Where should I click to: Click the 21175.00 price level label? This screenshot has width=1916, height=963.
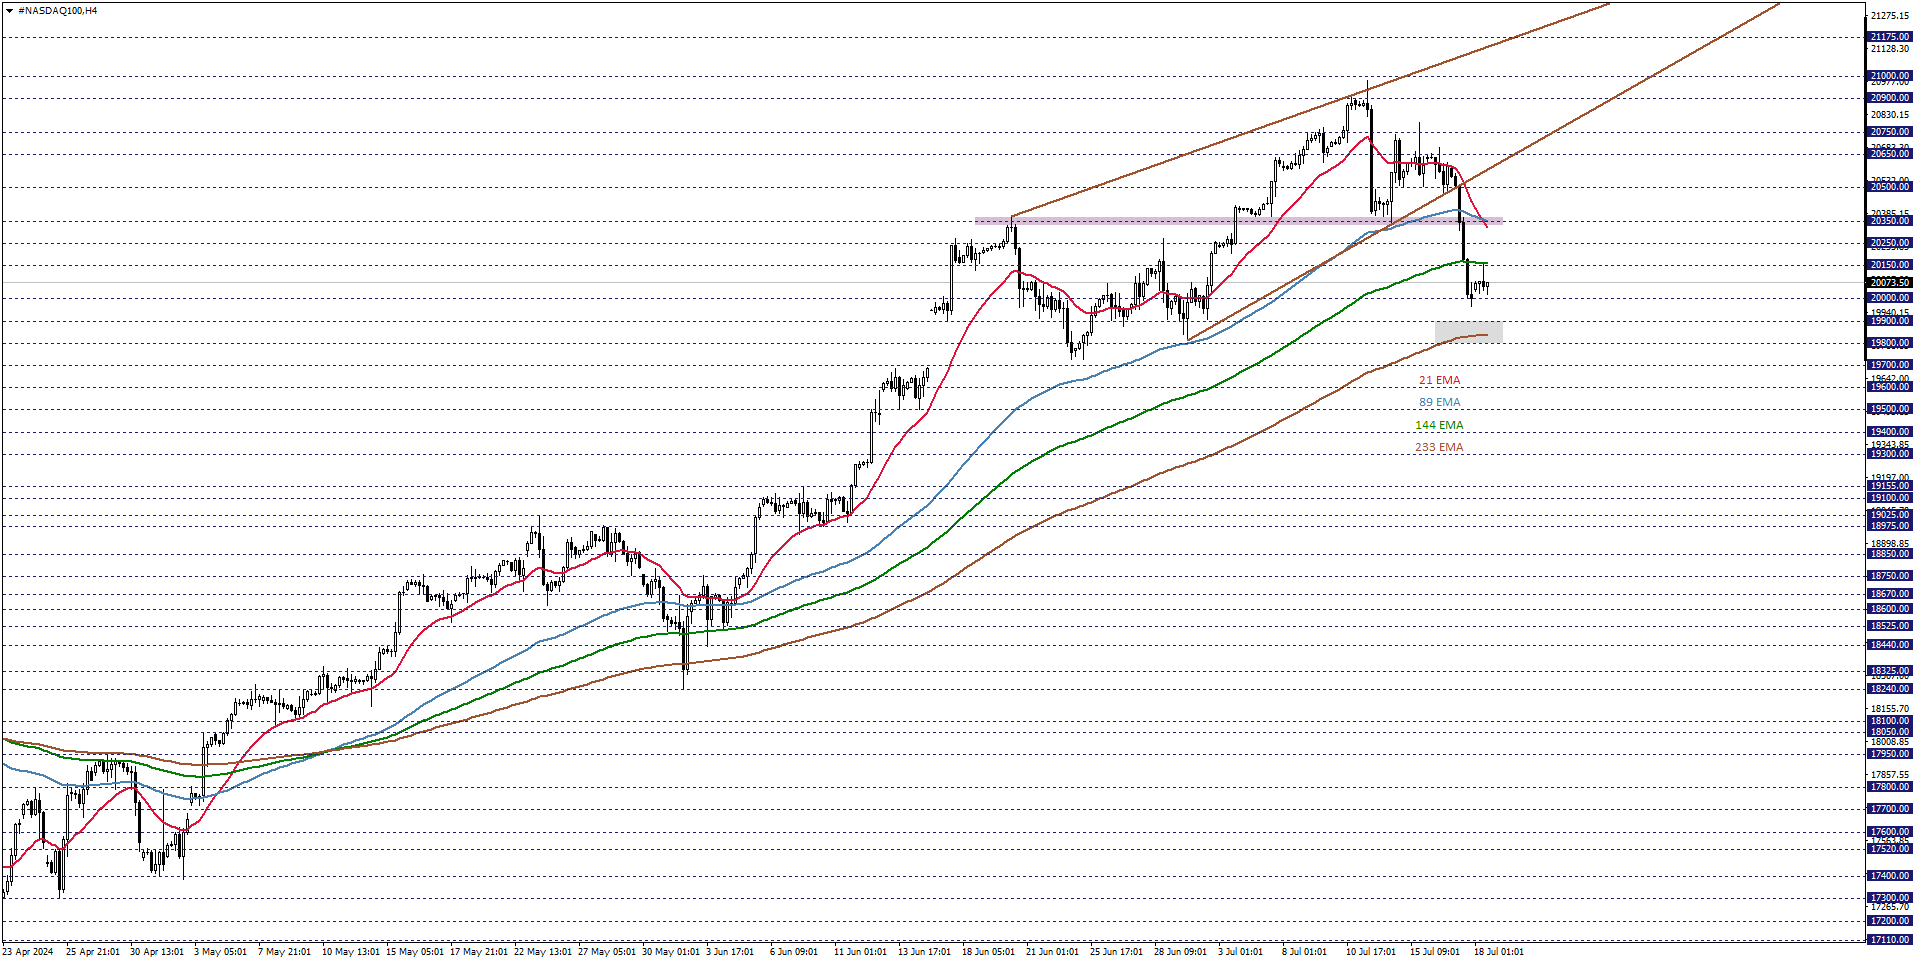click(1890, 37)
